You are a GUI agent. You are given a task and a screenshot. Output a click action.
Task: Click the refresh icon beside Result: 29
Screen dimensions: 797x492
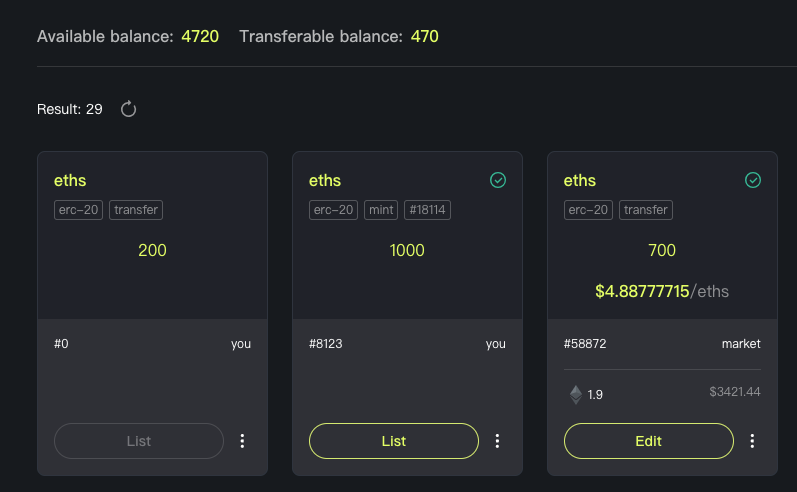(129, 109)
